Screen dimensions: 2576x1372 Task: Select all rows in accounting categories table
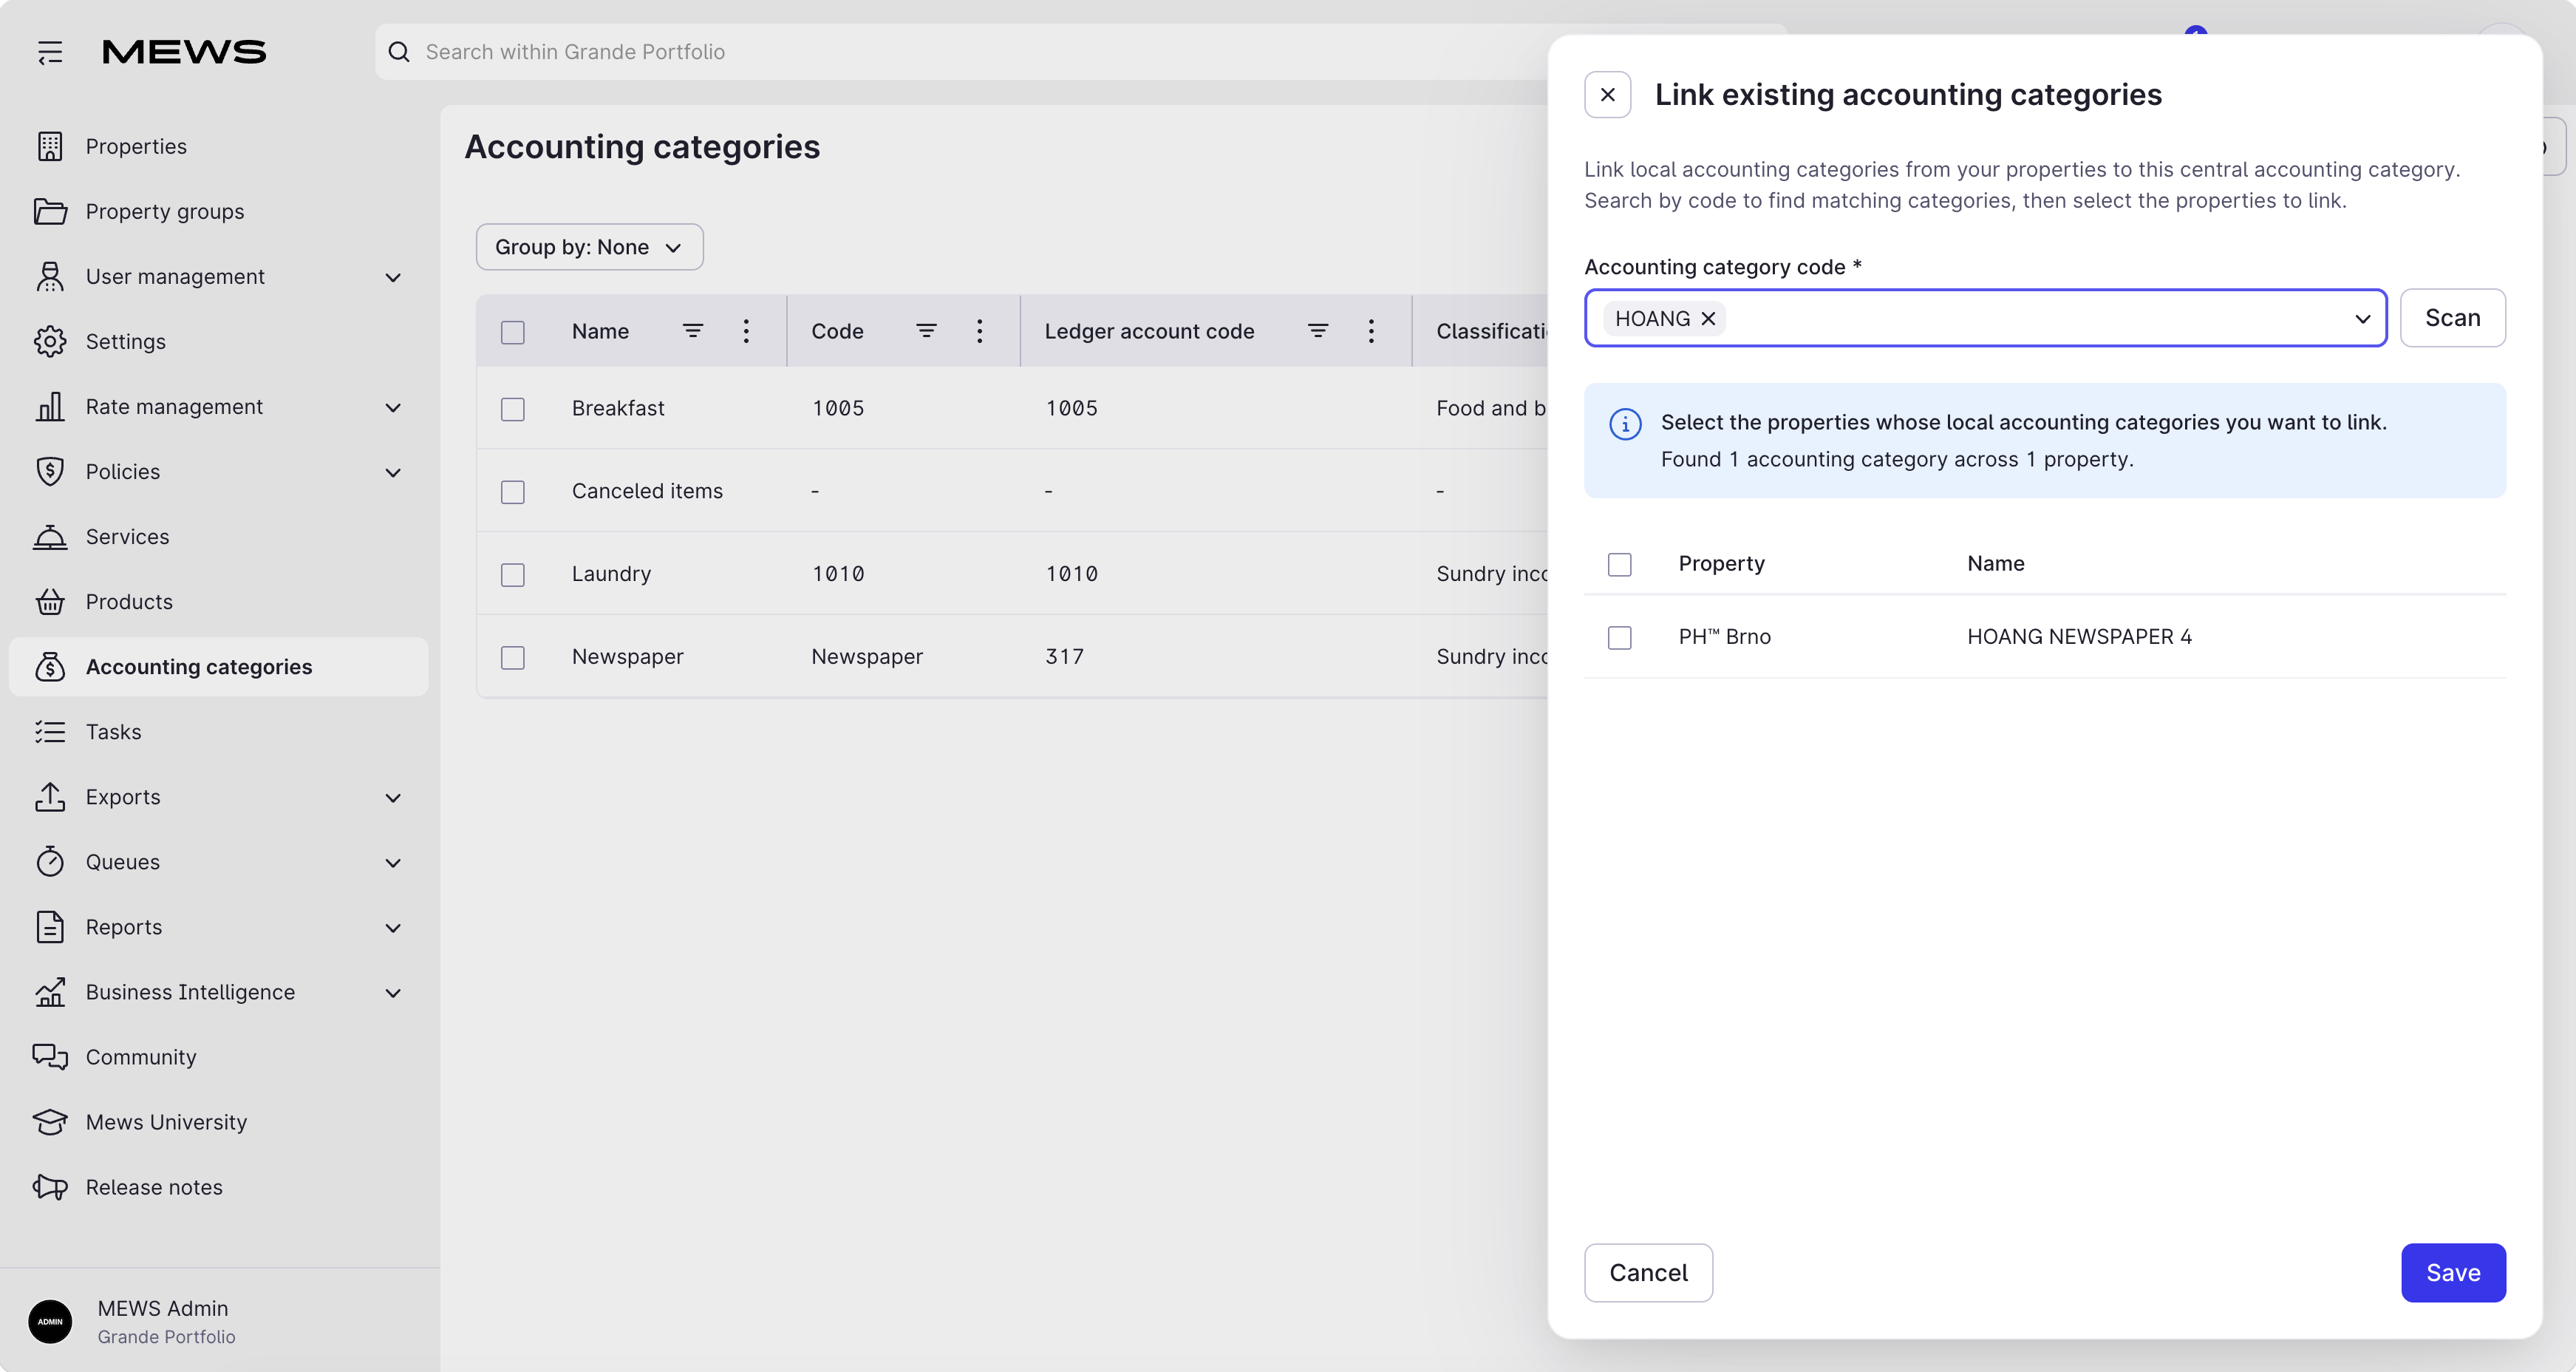(x=512, y=332)
